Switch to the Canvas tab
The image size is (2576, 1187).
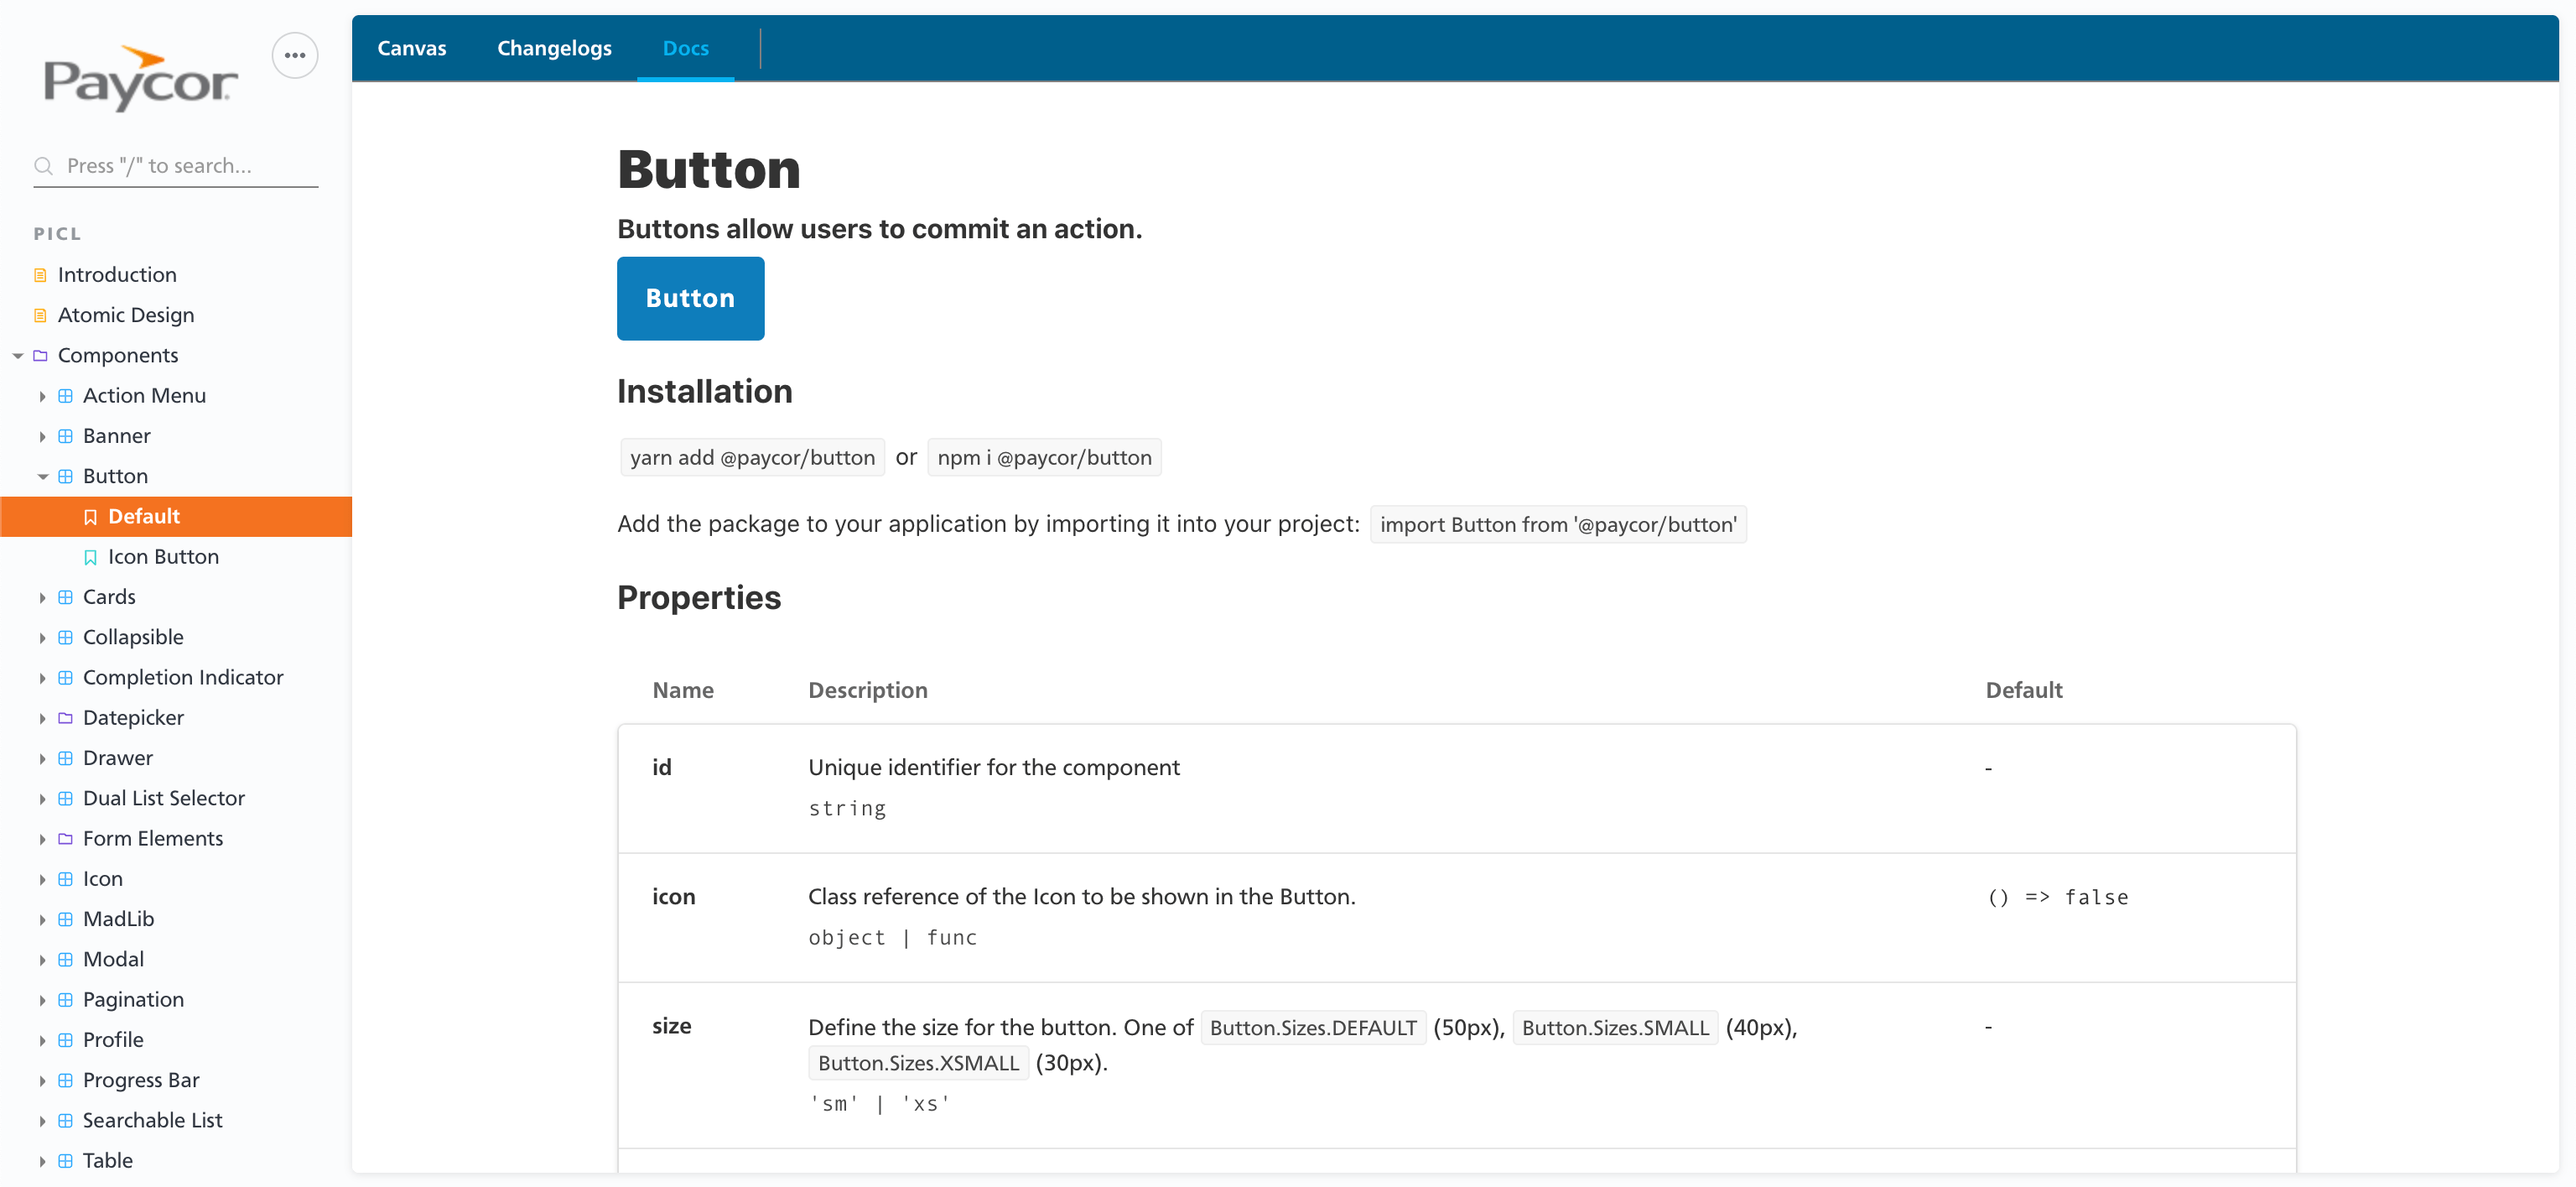pos(411,48)
